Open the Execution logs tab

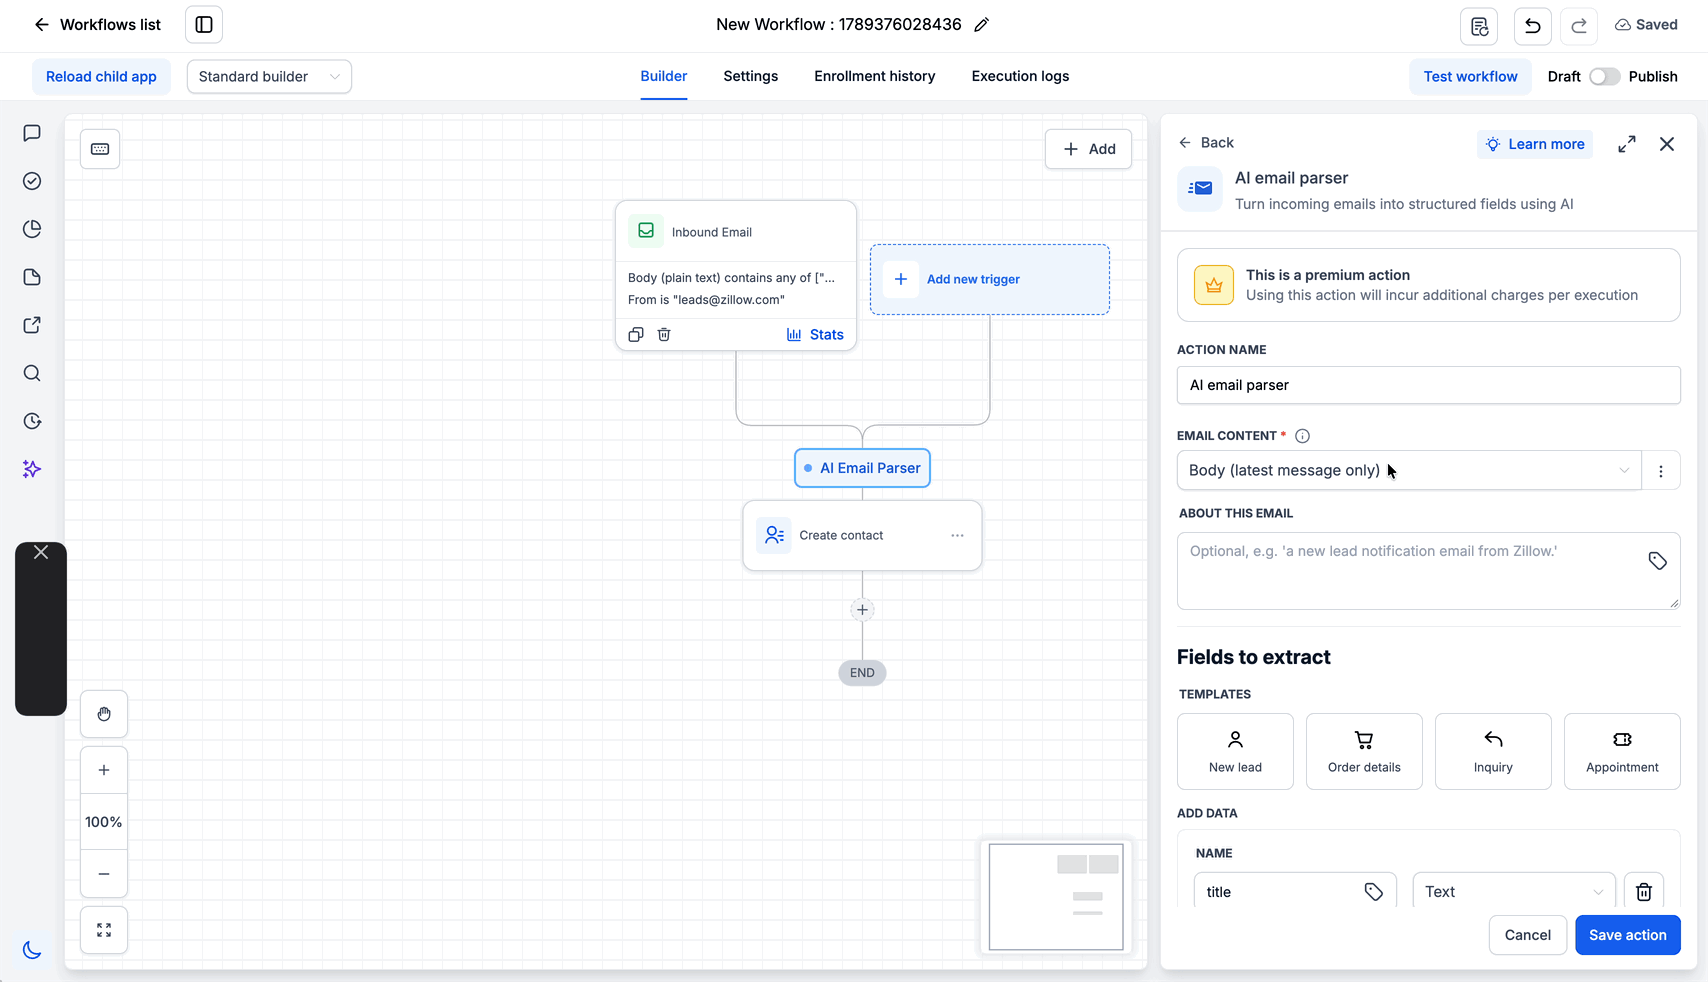(1020, 76)
